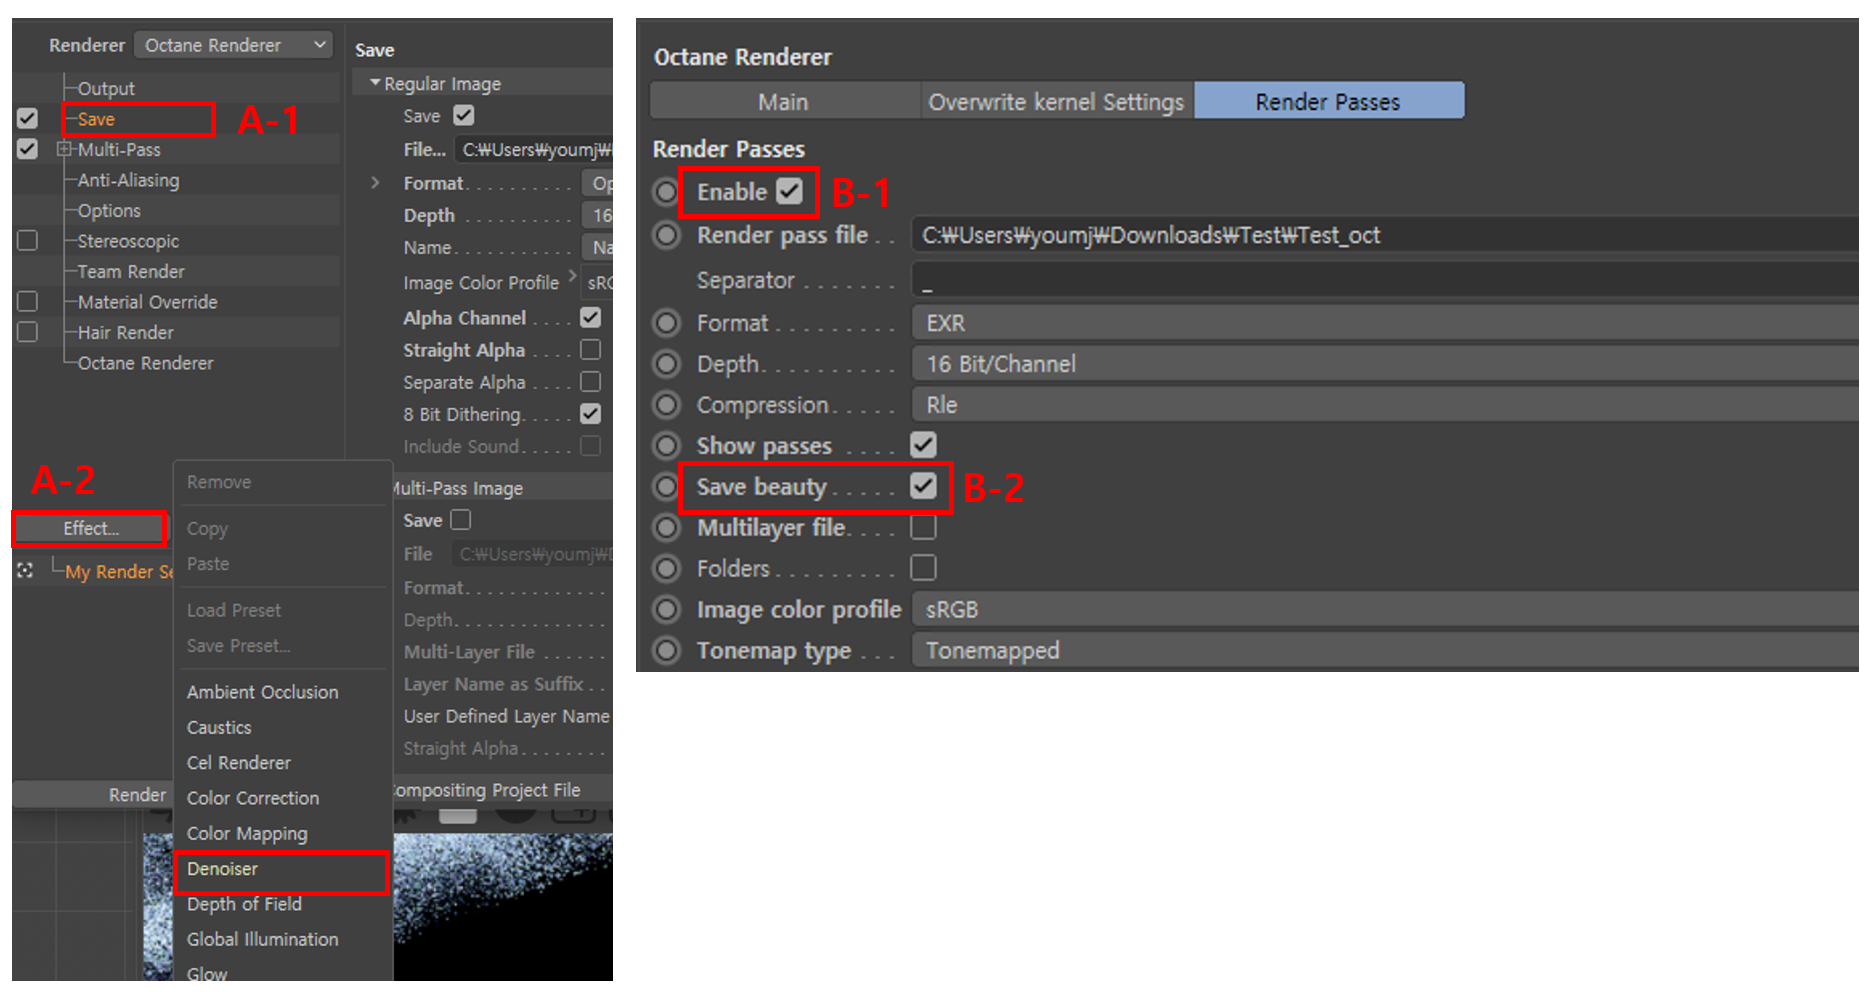Choose Load Preset from the context menu
The width and height of the screenshot is (1872, 1003).
(234, 610)
